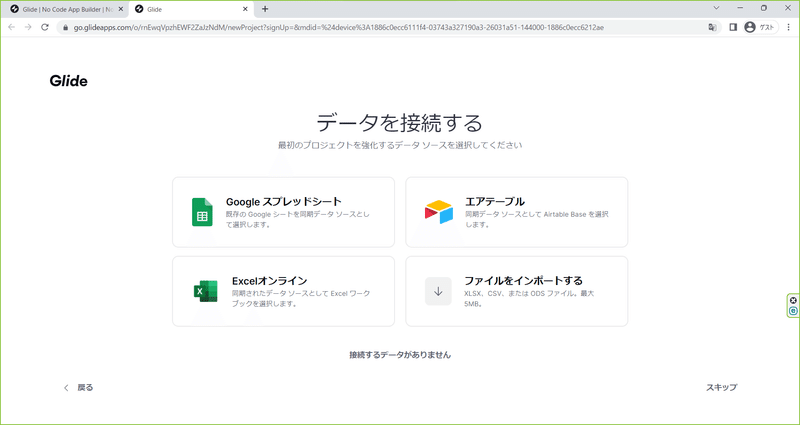
Task: Click the Excel green logo icon
Action: (206, 291)
